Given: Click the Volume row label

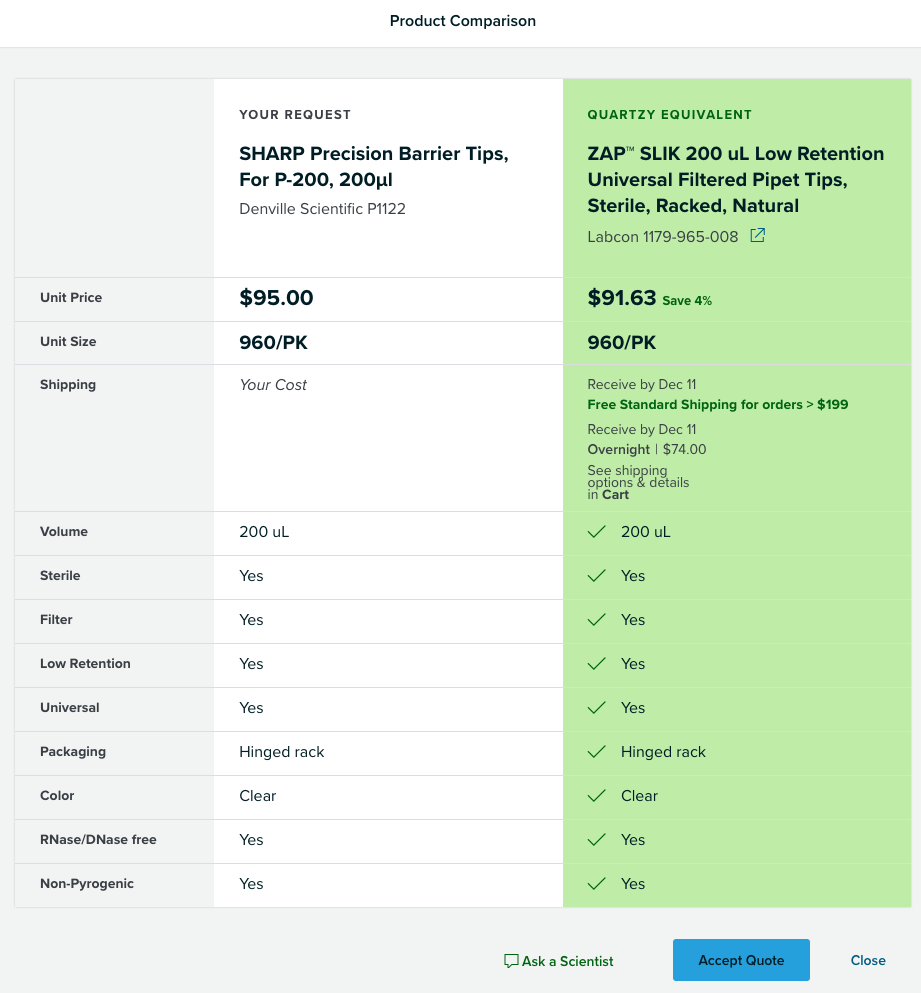Looking at the screenshot, I should pos(64,531).
